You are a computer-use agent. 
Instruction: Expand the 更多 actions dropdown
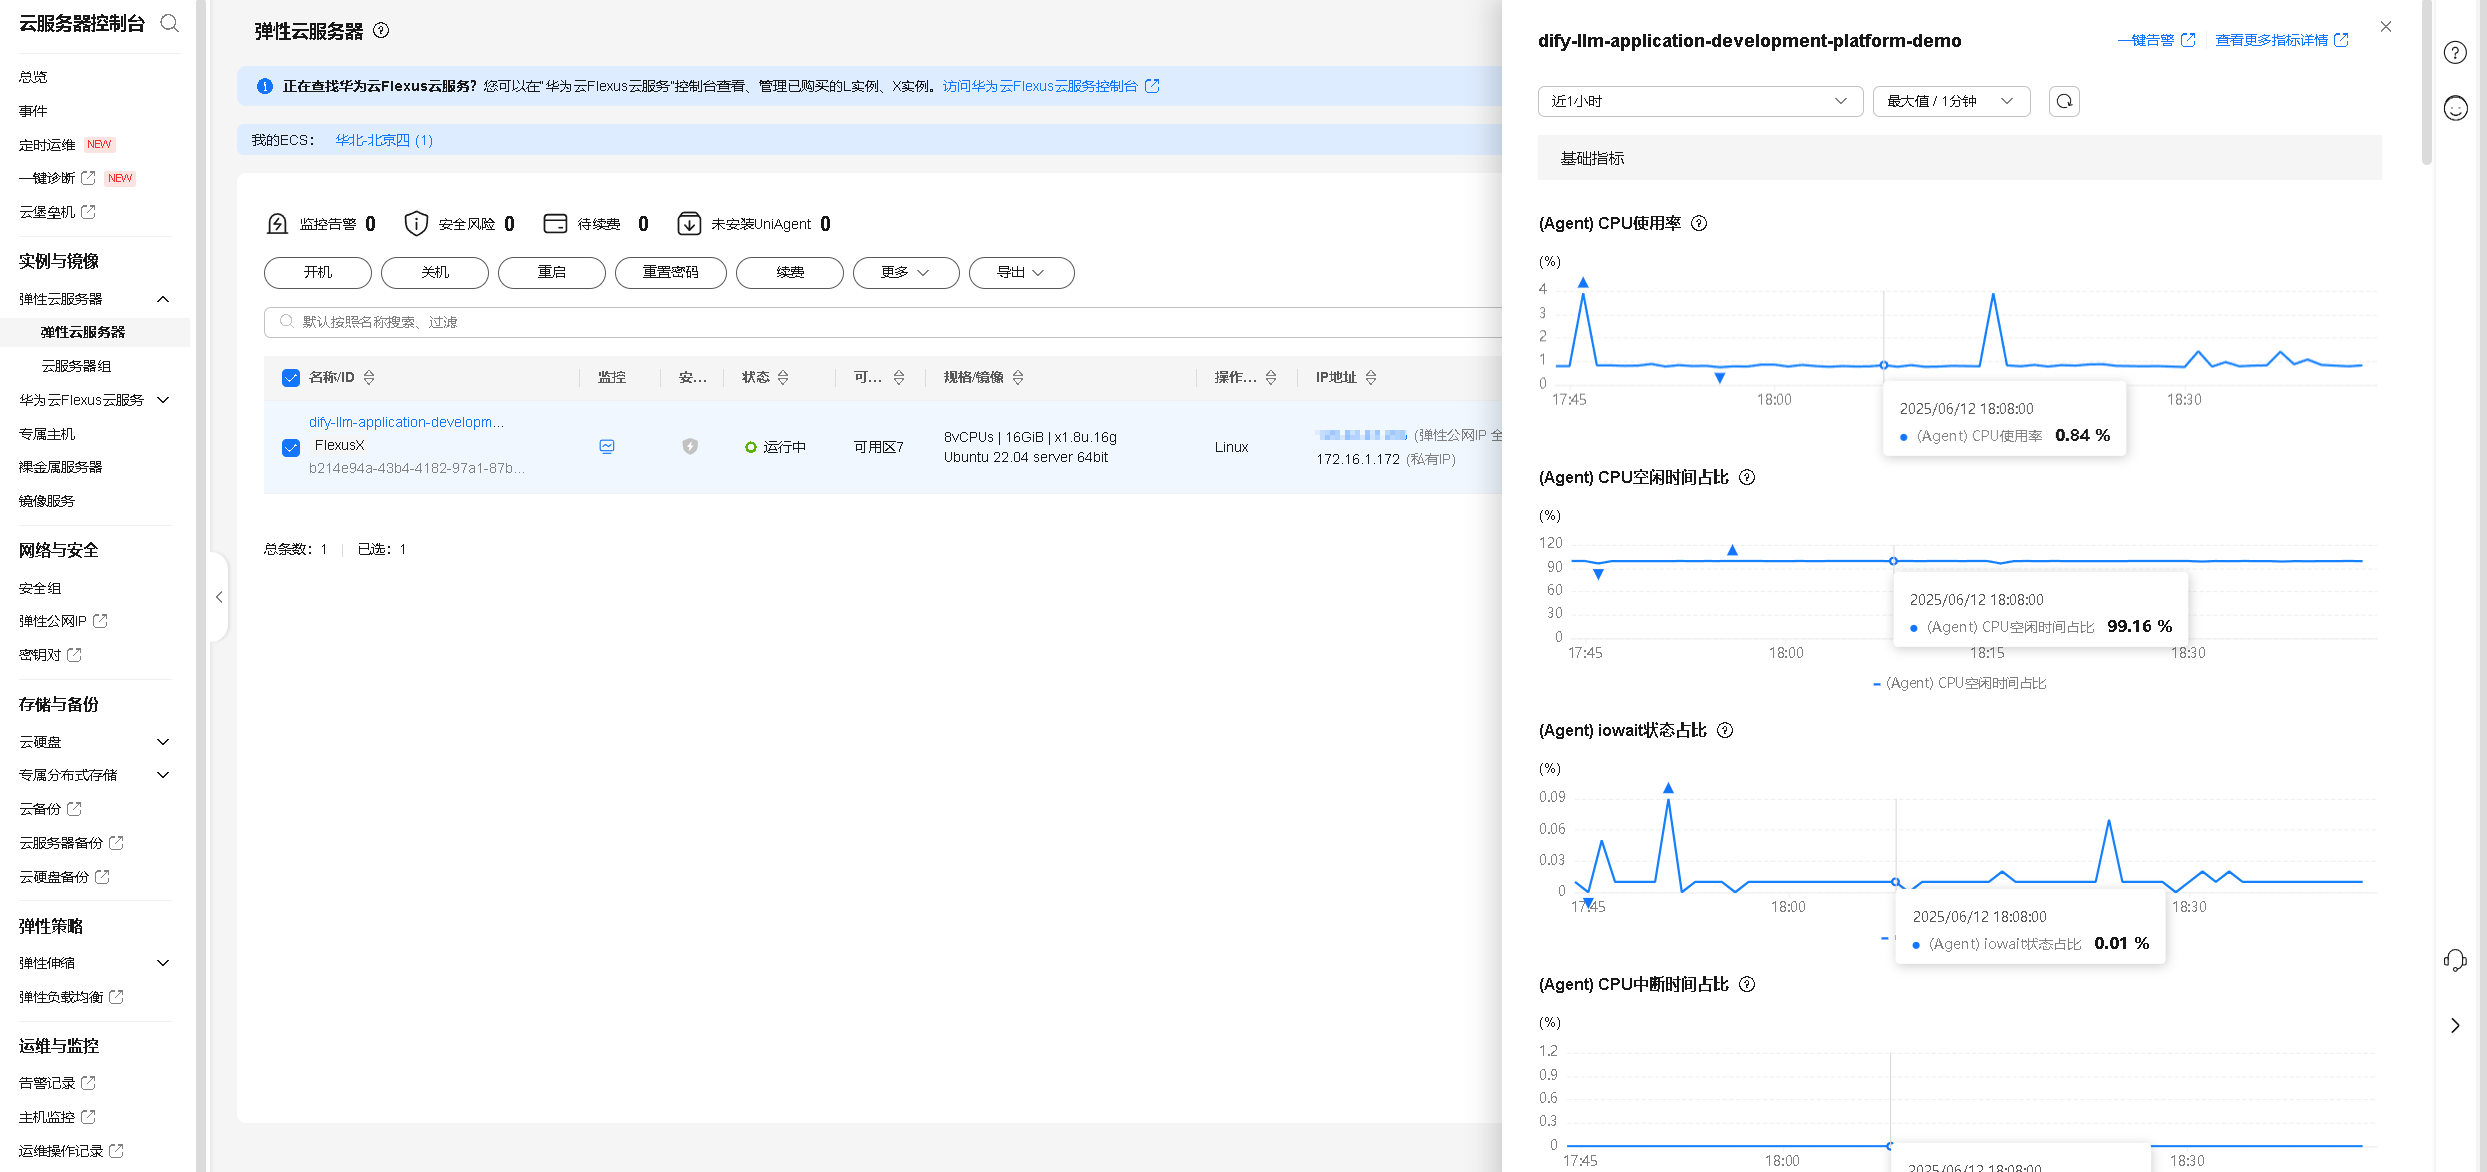click(x=905, y=272)
